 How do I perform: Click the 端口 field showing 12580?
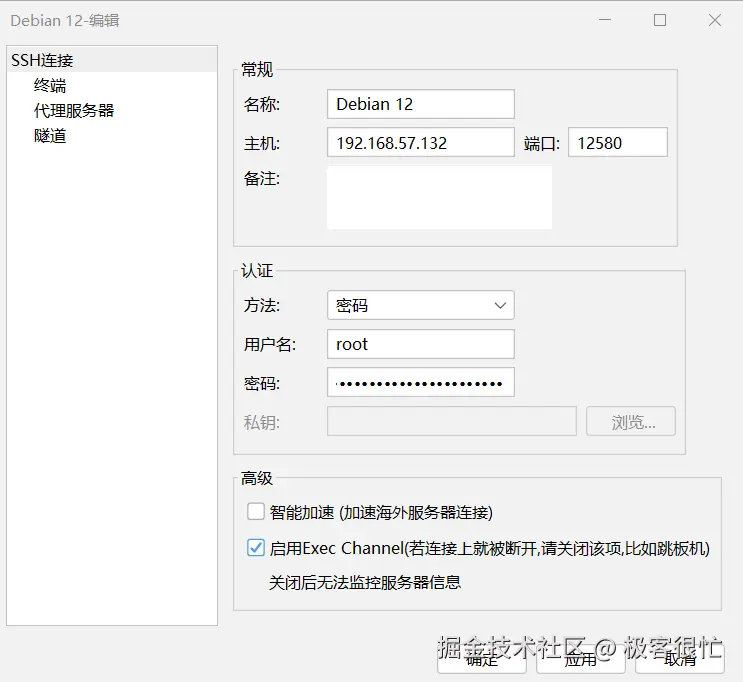tap(618, 142)
